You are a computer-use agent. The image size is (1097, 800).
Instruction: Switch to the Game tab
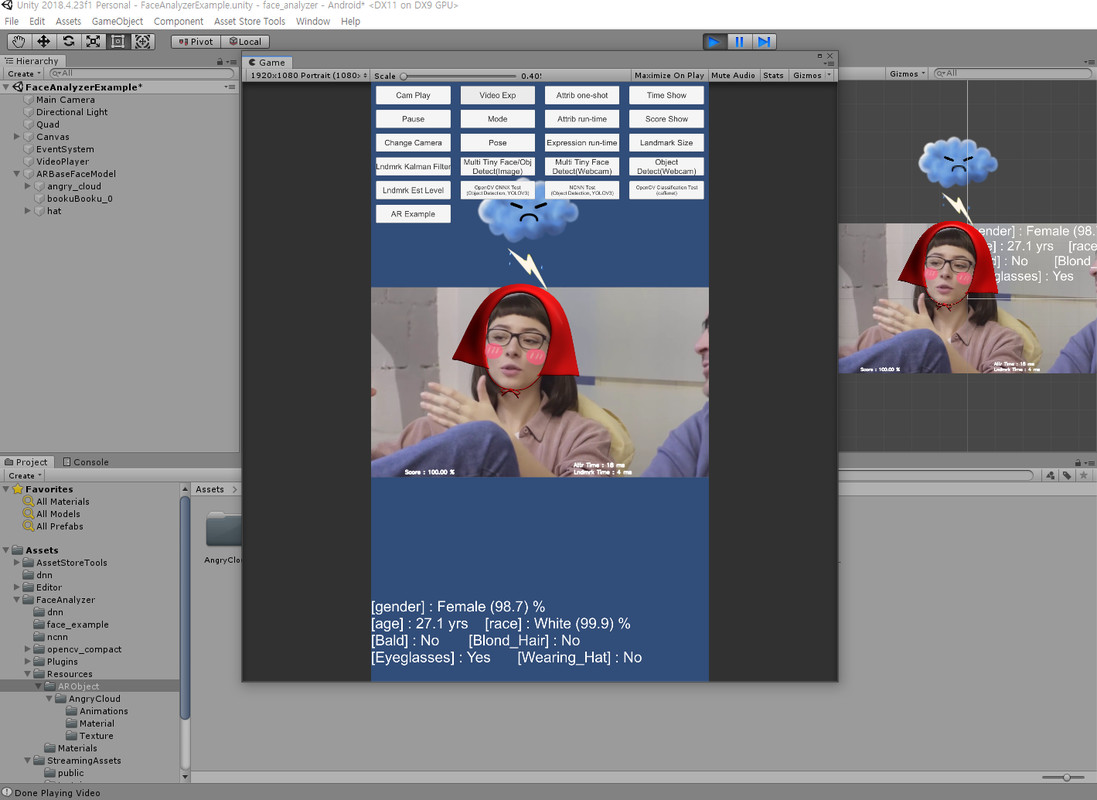click(267, 62)
